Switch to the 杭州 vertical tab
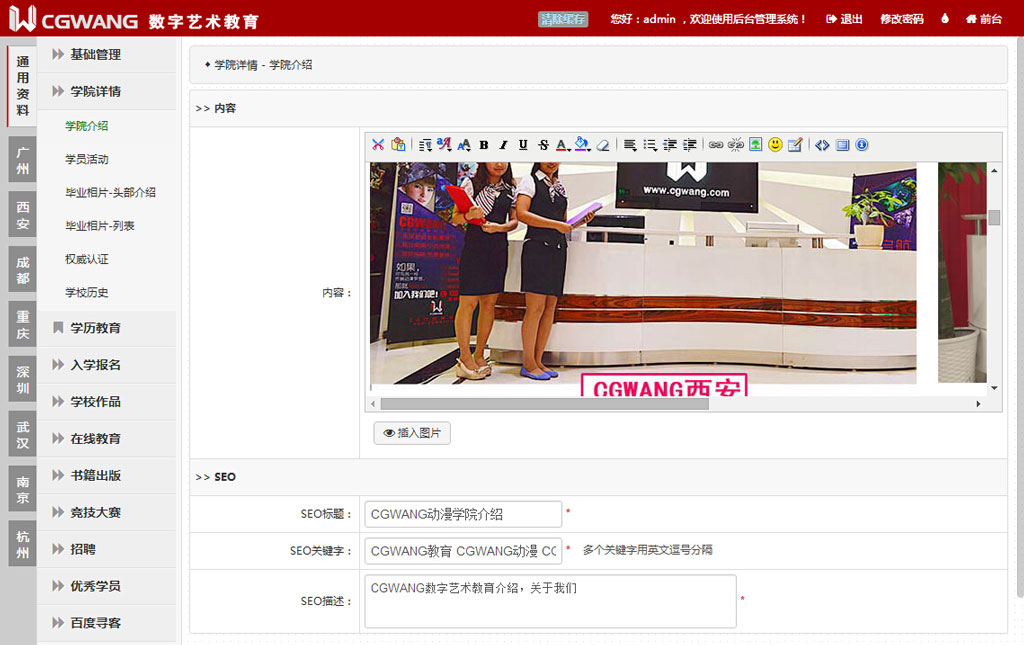This screenshot has width=1024, height=645. tap(22, 544)
